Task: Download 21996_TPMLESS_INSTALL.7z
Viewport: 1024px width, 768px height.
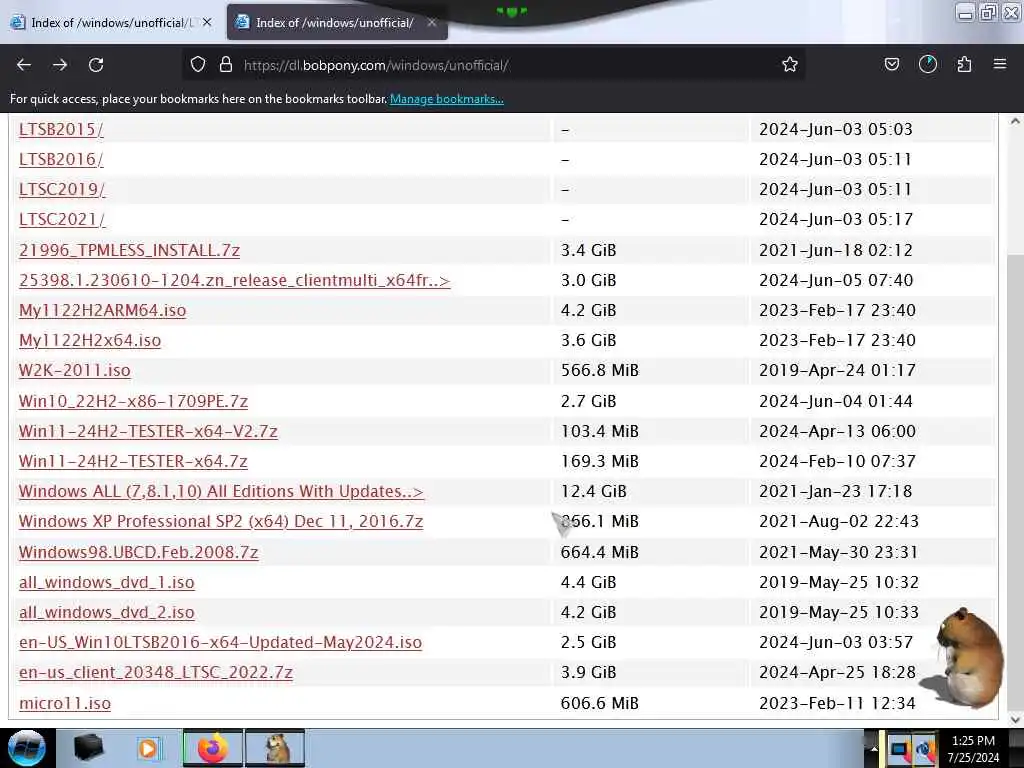Action: pos(129,250)
